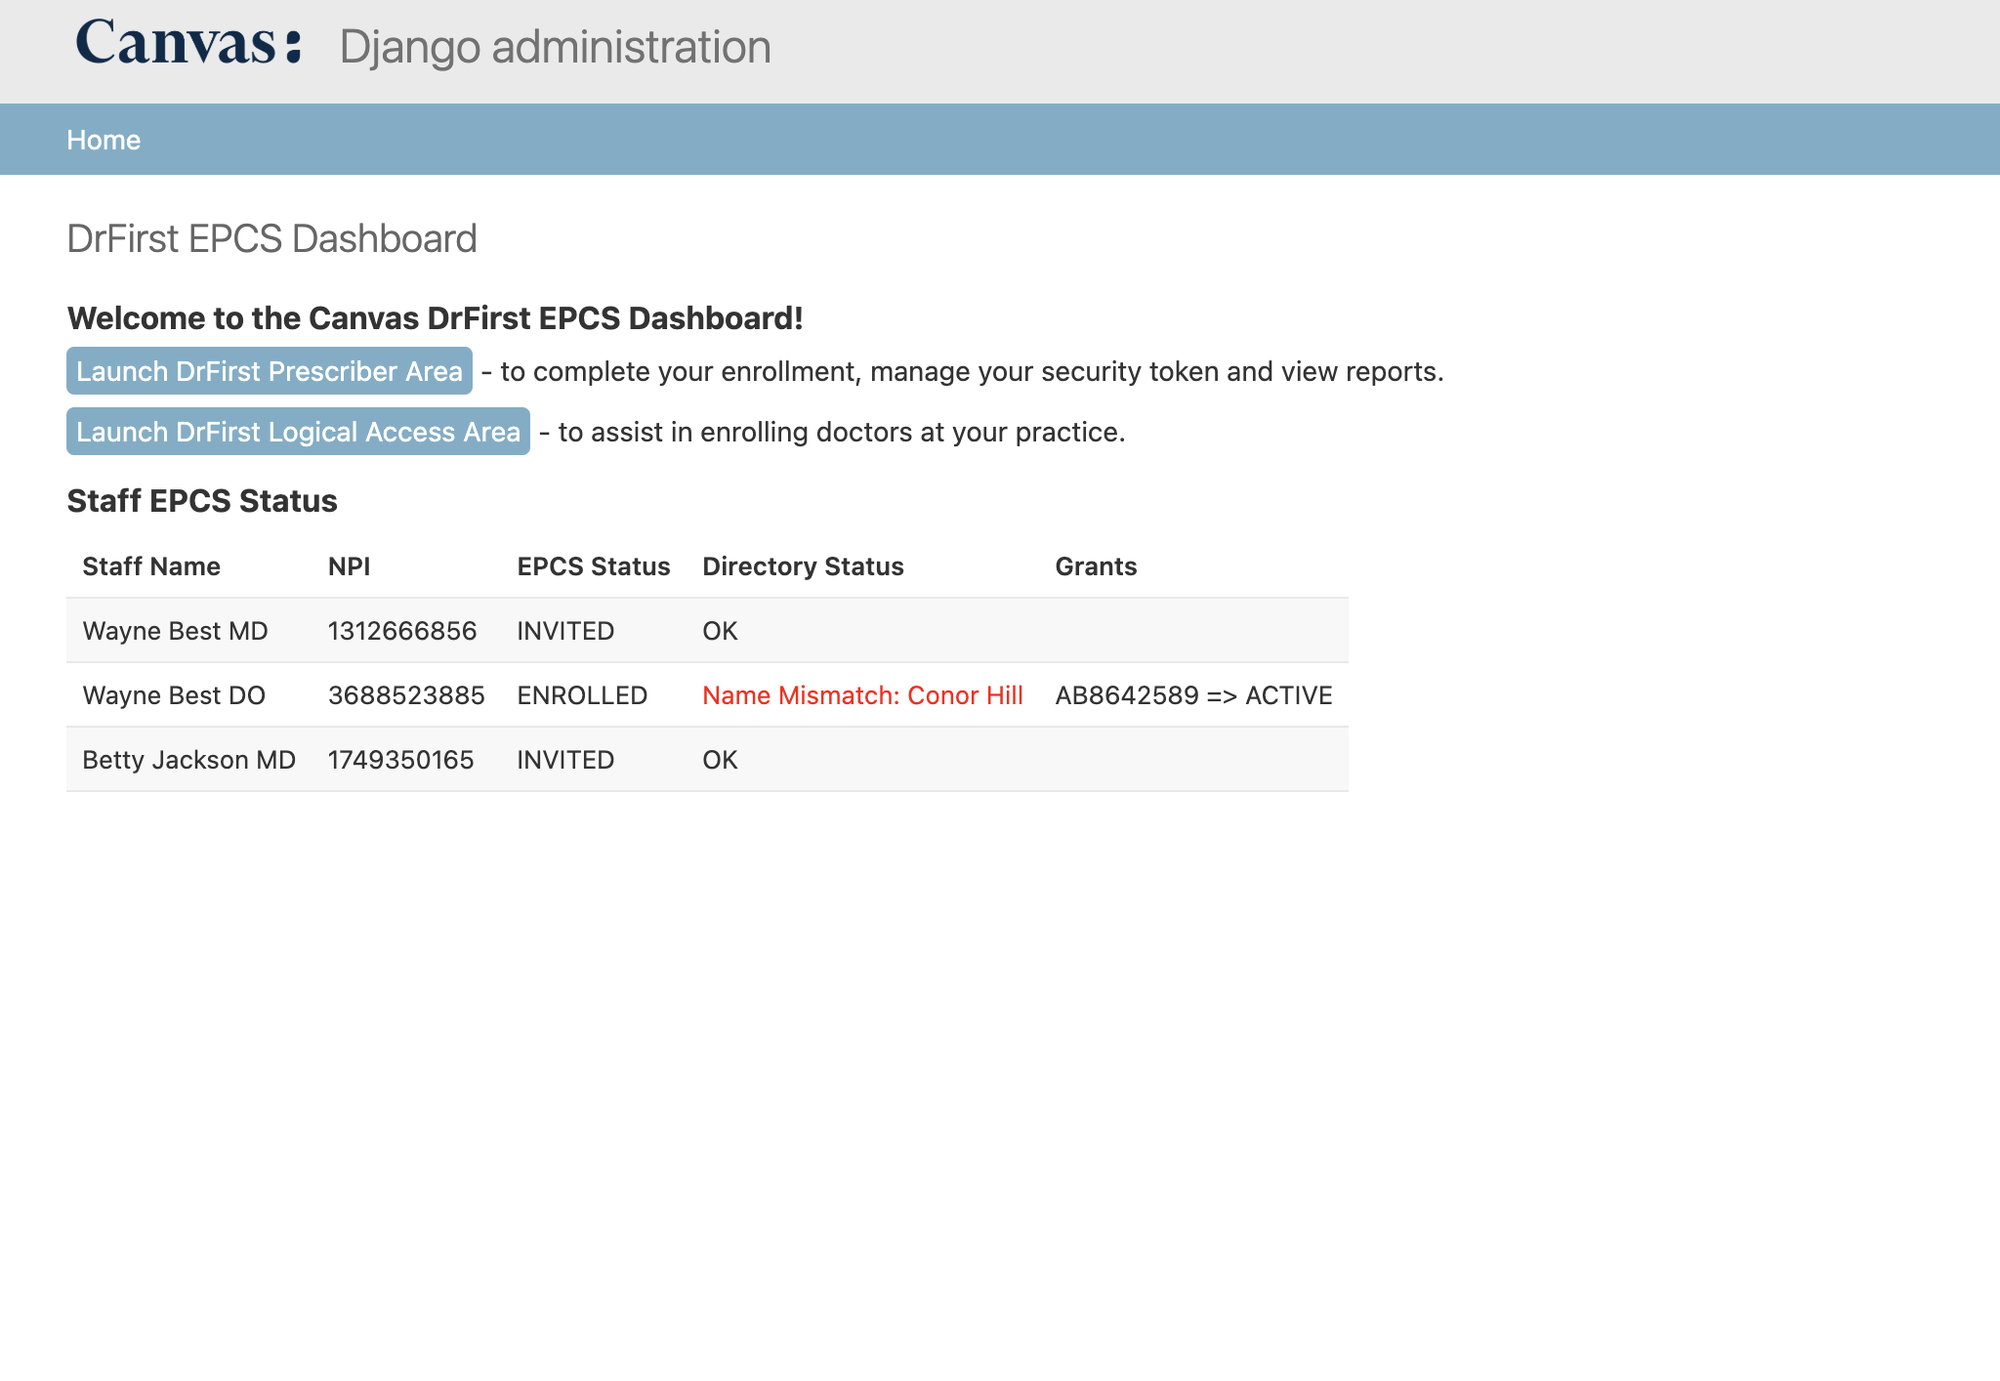Select the NPI column header
2000x1381 pixels.
tap(349, 566)
